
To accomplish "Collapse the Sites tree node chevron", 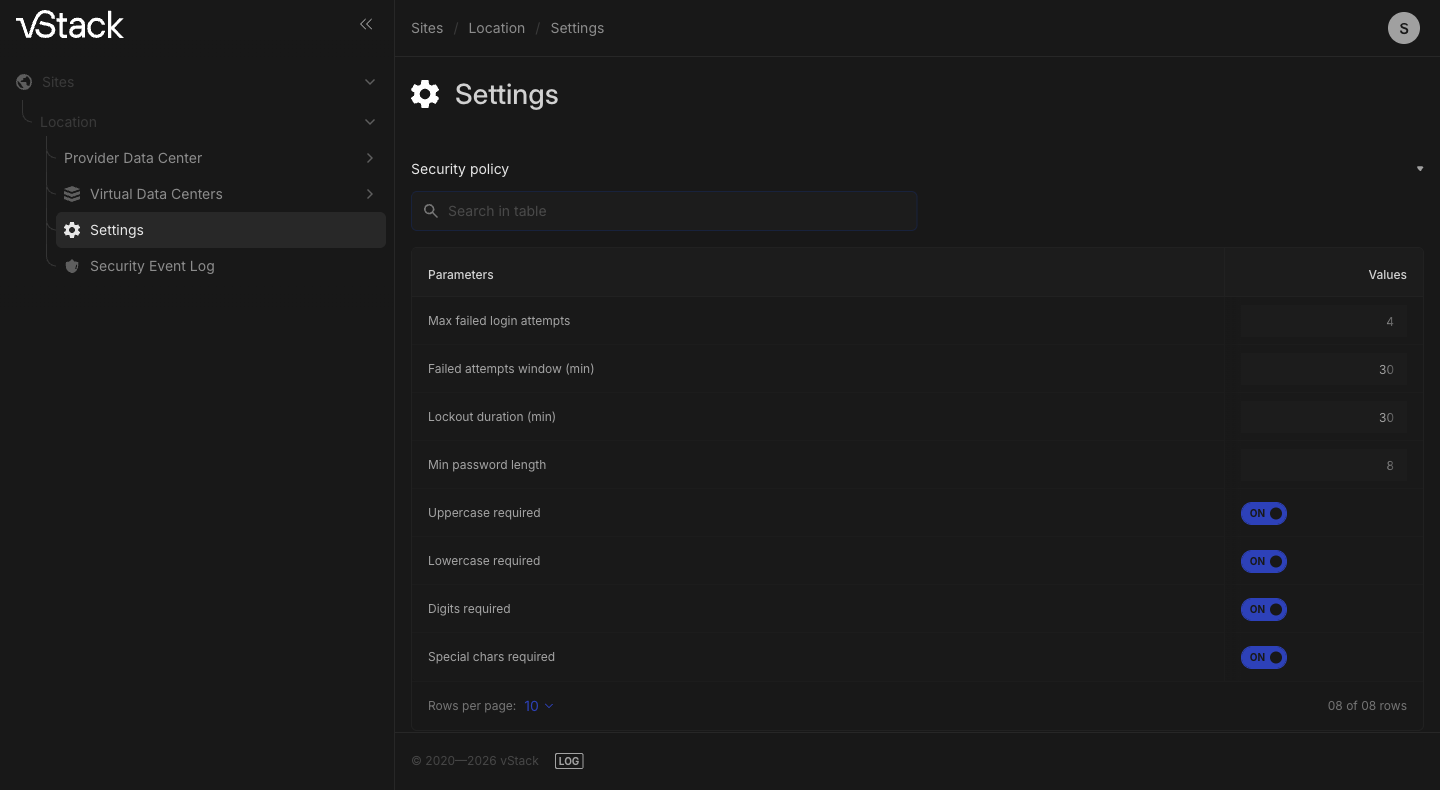I will [x=370, y=82].
